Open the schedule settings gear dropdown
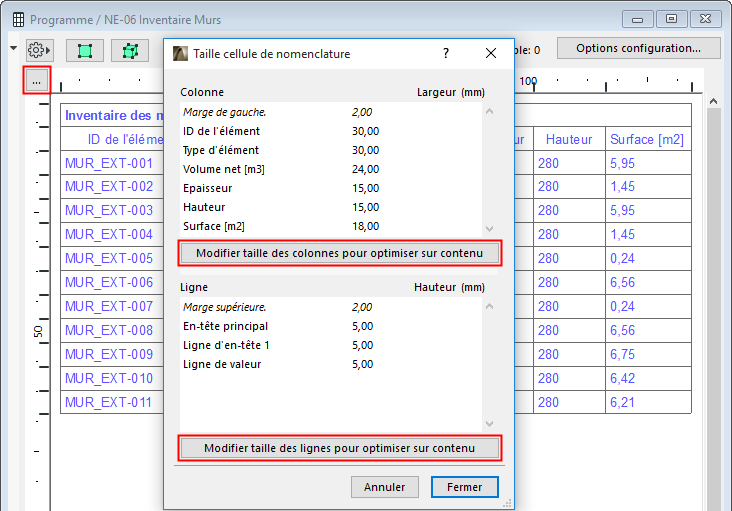732x511 pixels. click(x=39, y=50)
